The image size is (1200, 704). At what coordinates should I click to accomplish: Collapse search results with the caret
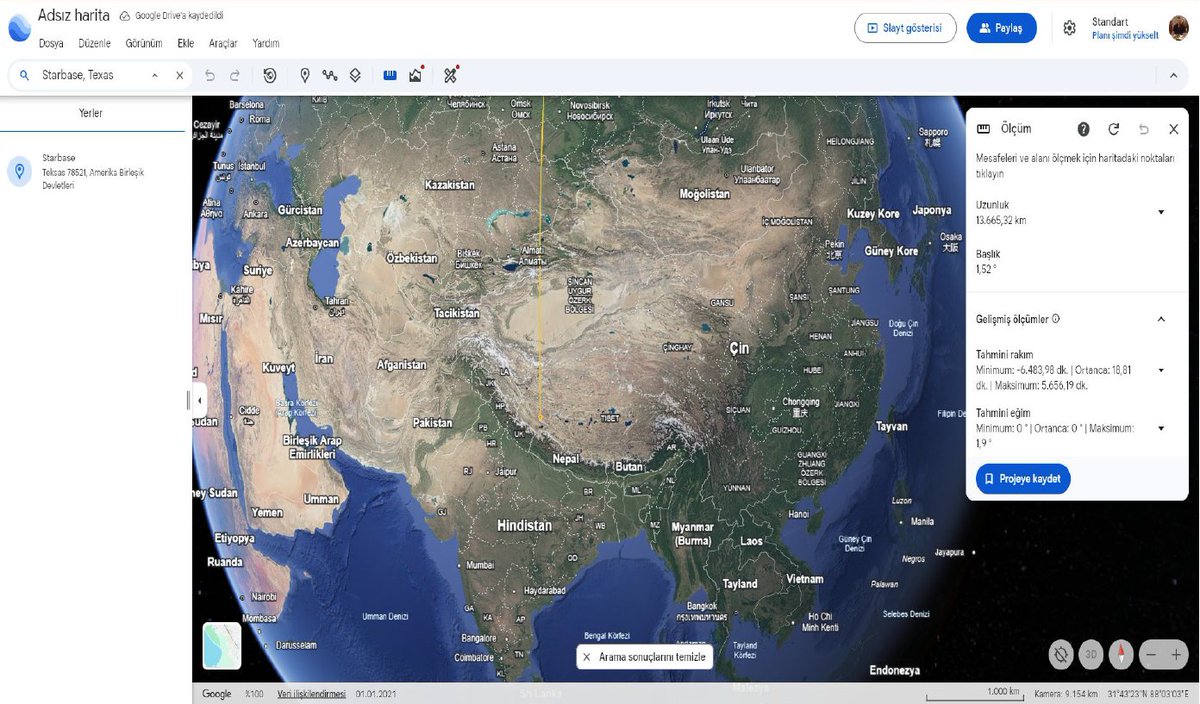pos(155,75)
